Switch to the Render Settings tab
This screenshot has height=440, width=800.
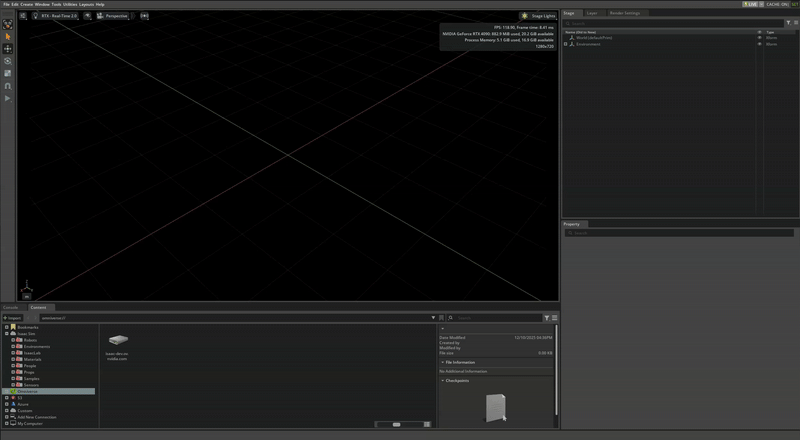625,13
